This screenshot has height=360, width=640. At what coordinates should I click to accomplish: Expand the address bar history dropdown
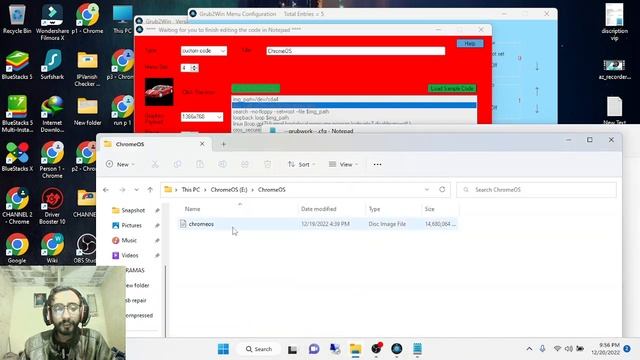[x=427, y=190]
